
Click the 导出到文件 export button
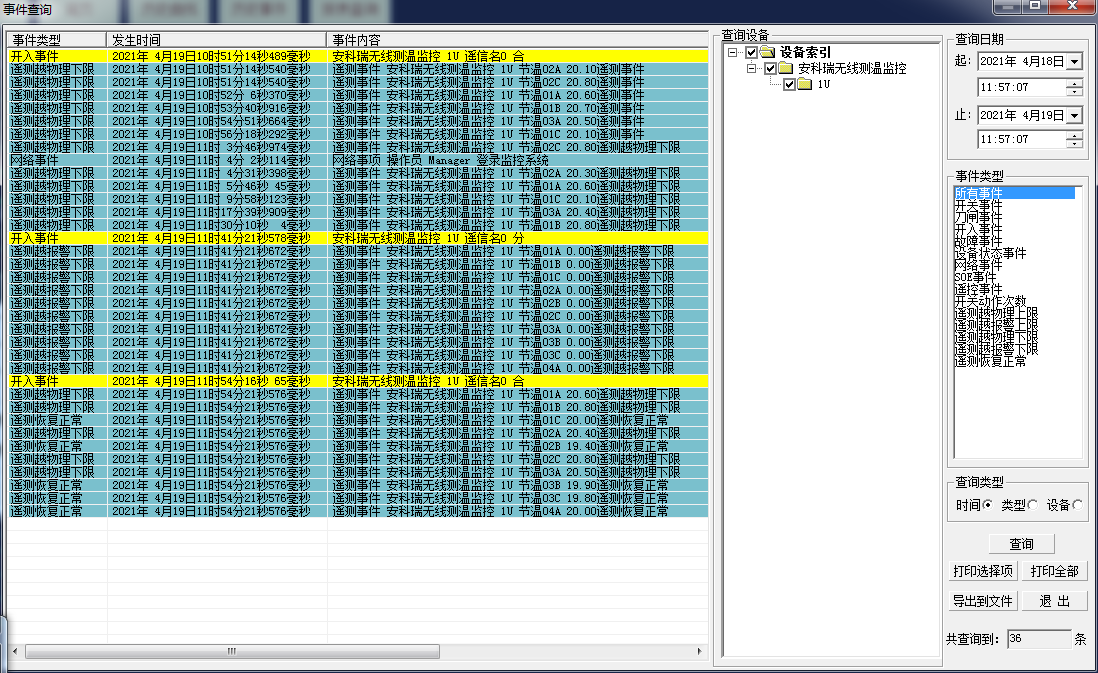(x=983, y=600)
